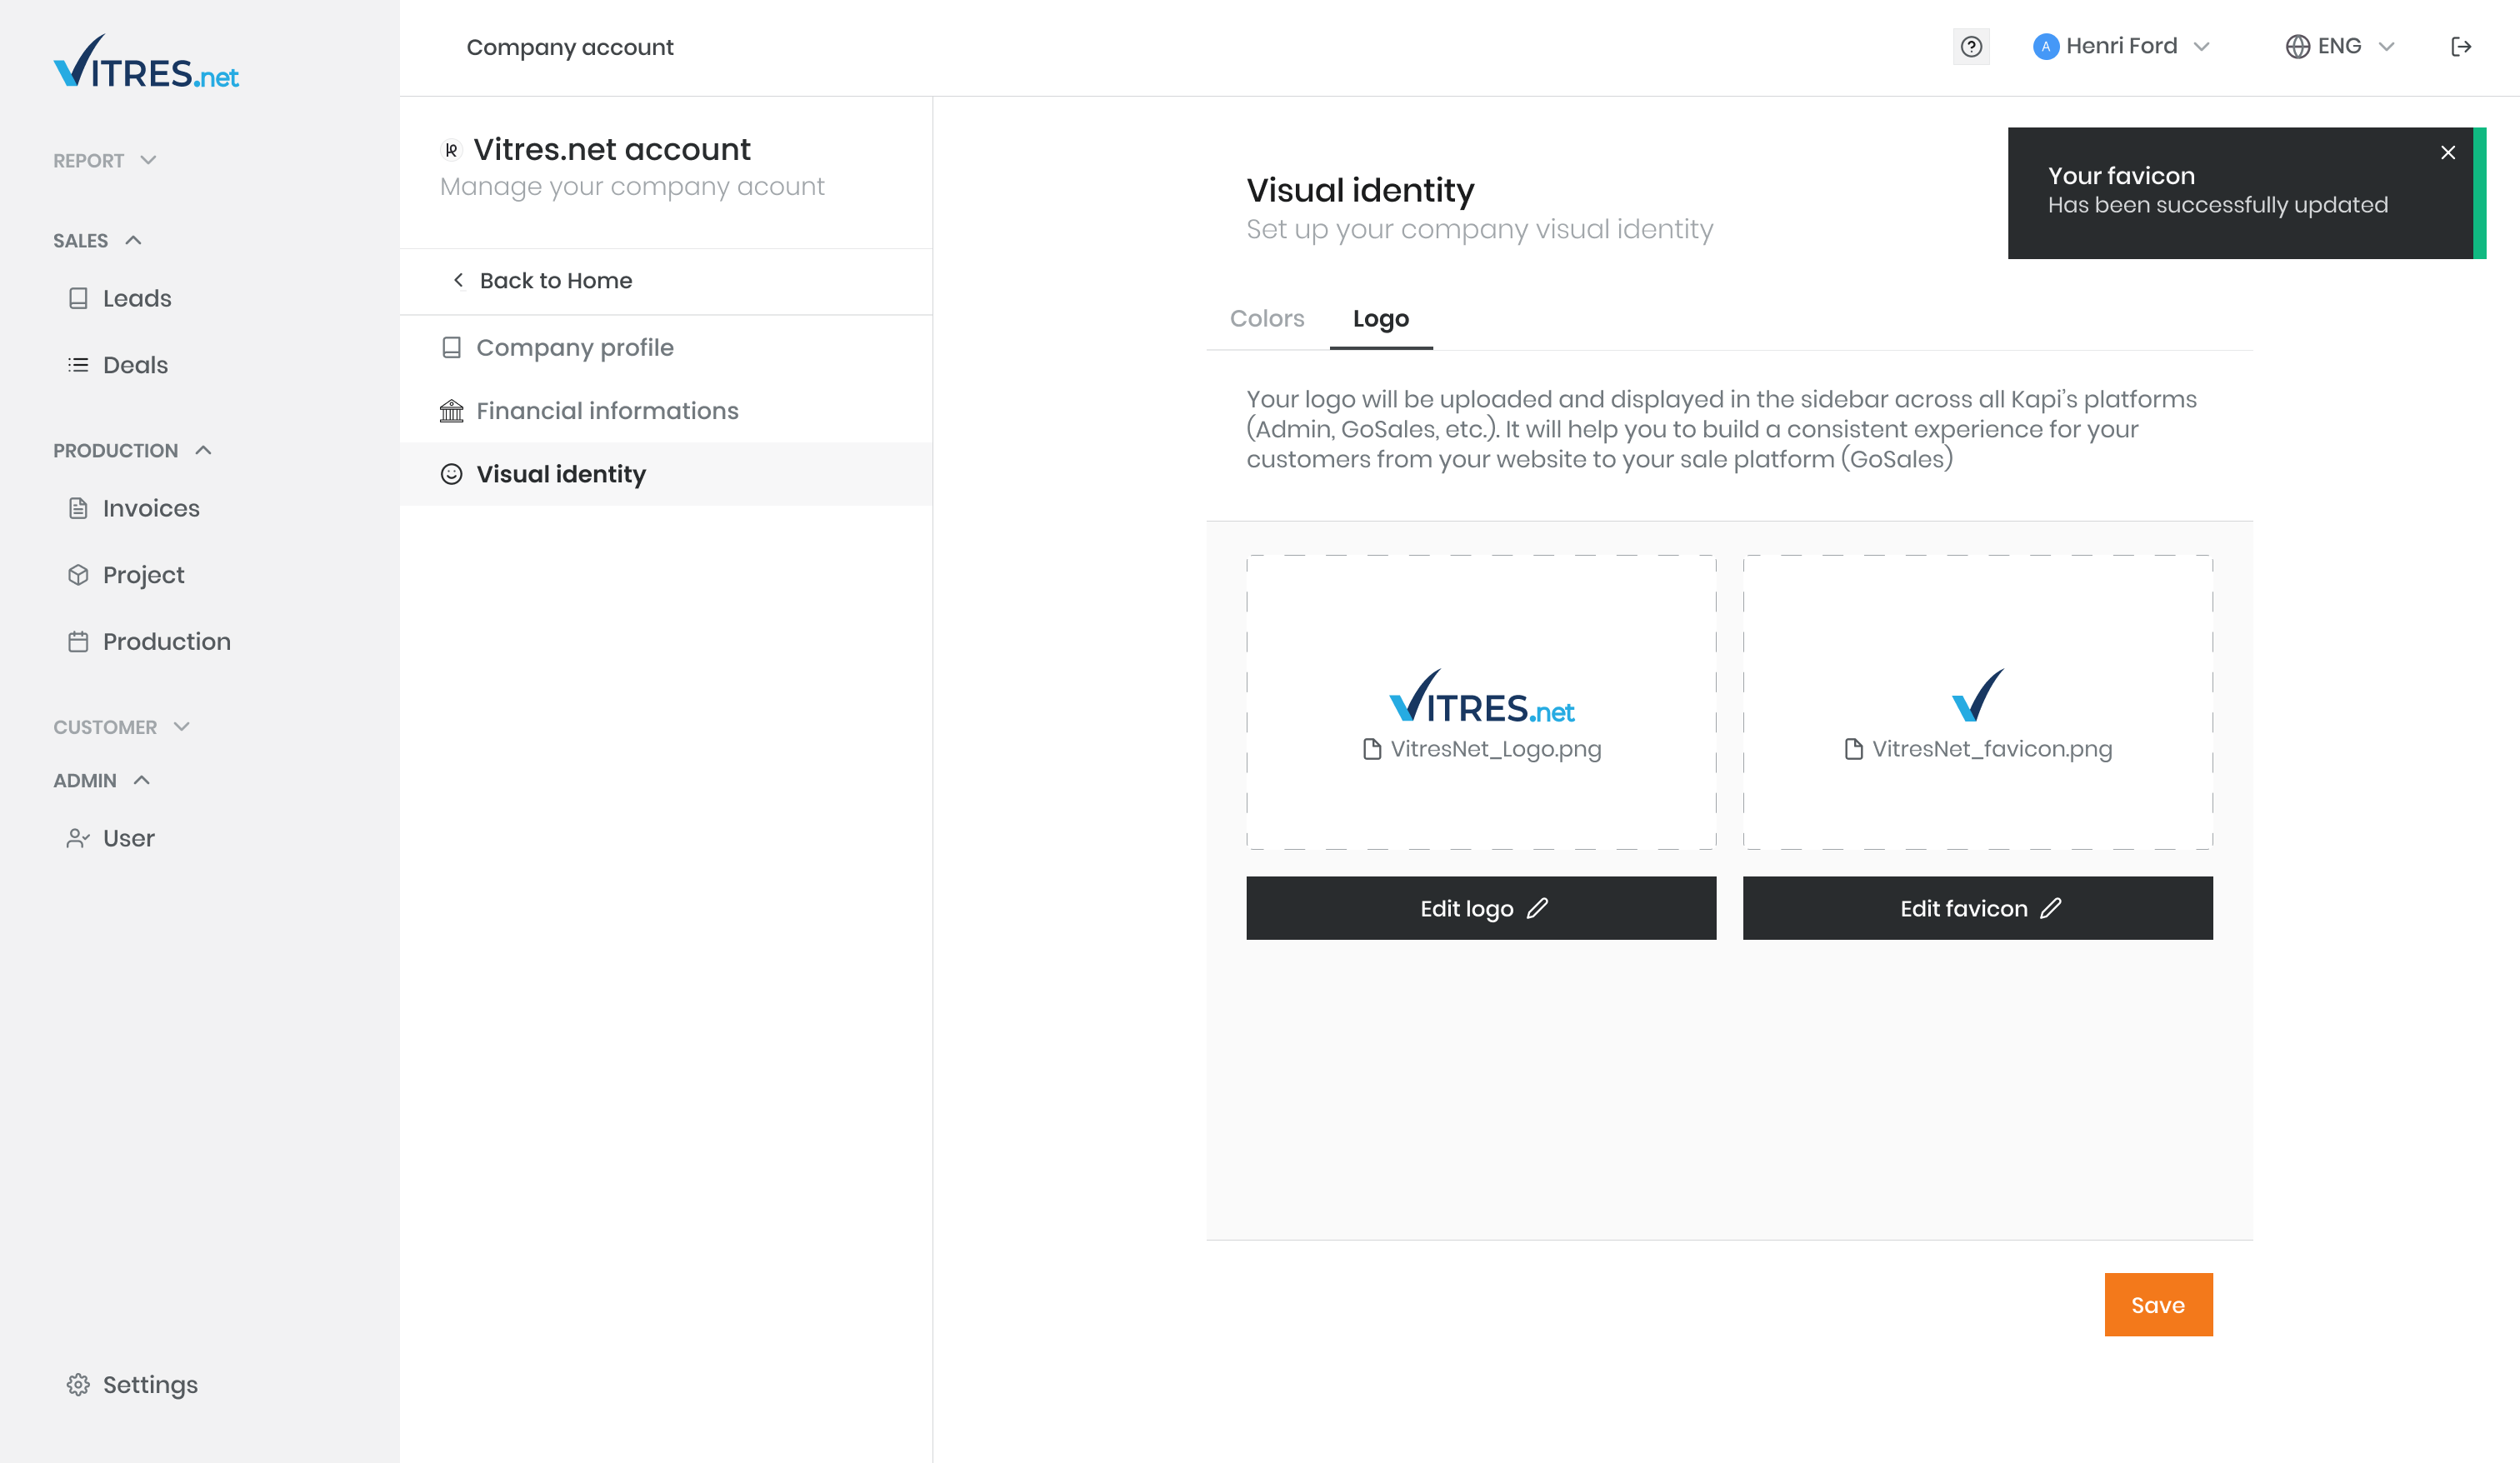Click the help question mark icon
The width and height of the screenshot is (2520, 1463).
click(x=1971, y=47)
